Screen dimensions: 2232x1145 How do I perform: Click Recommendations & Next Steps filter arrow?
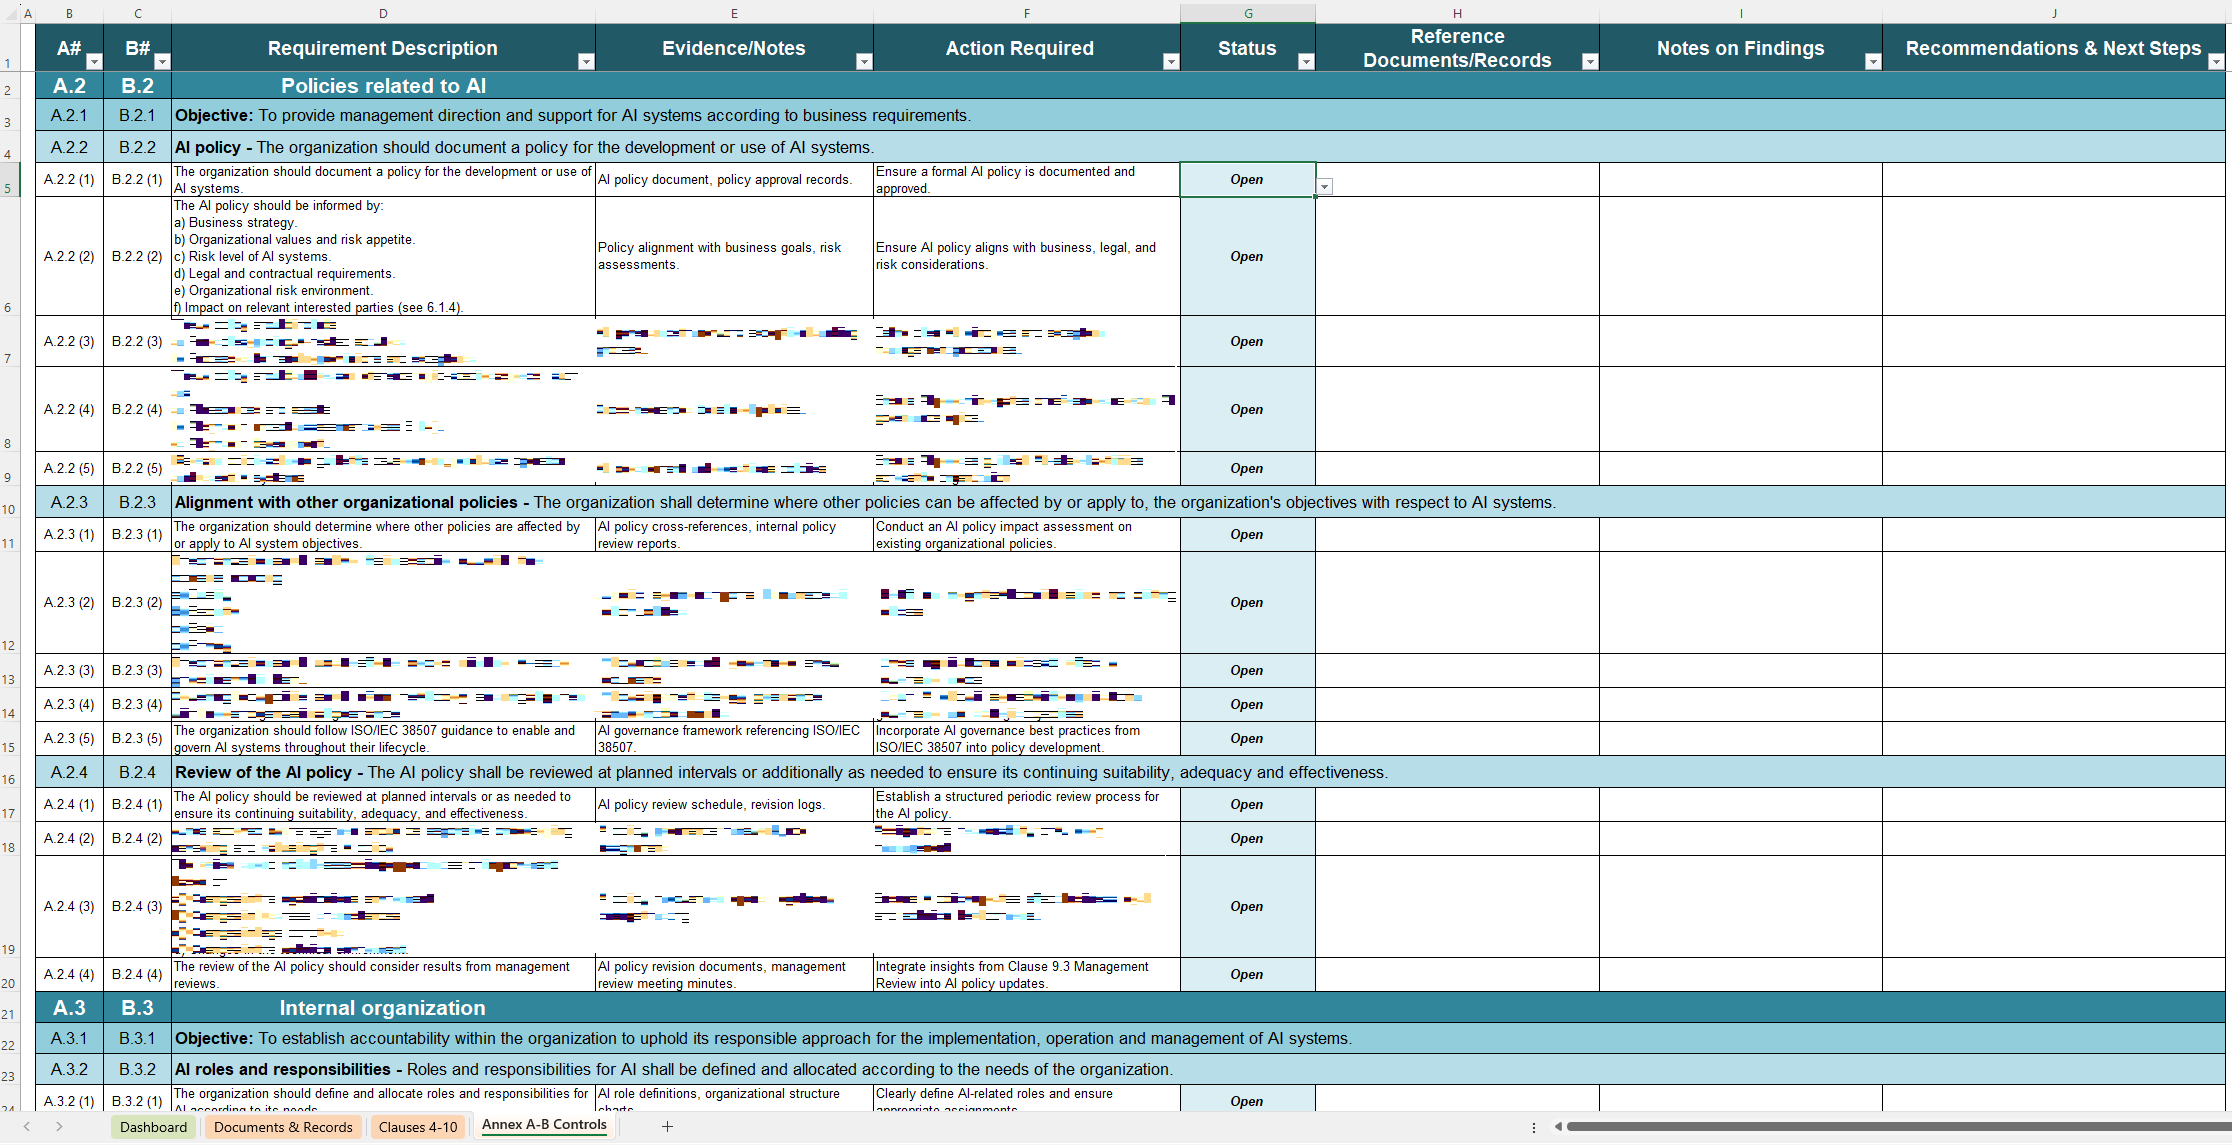pyautogui.click(x=2215, y=62)
